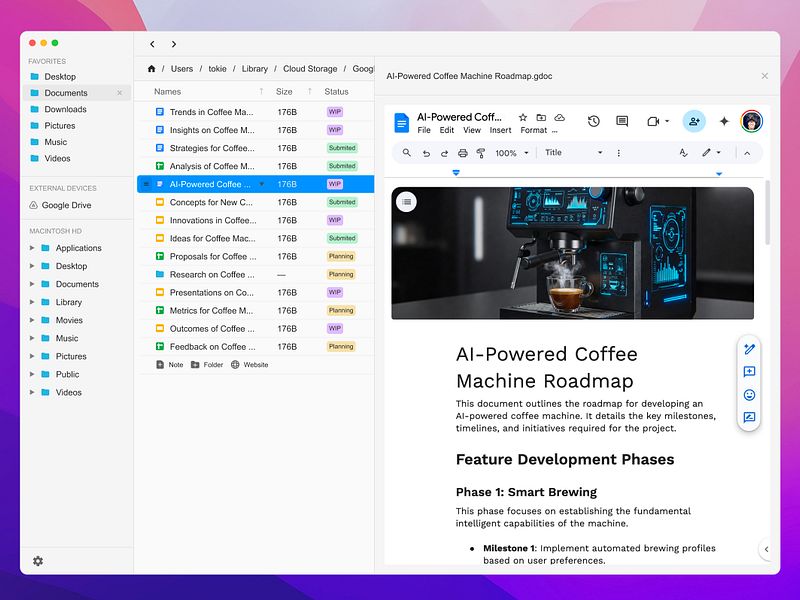Click the print icon in Docs toolbar

click(462, 153)
